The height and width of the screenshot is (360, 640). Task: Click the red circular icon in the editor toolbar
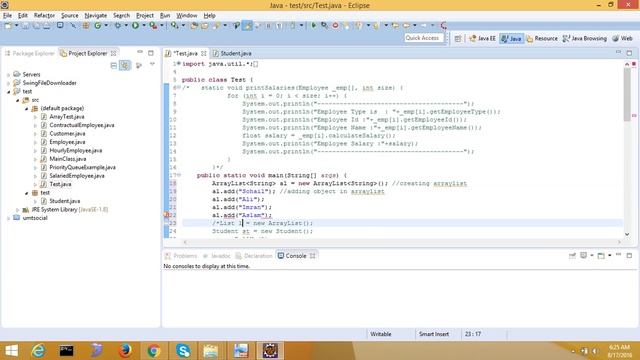335,25
